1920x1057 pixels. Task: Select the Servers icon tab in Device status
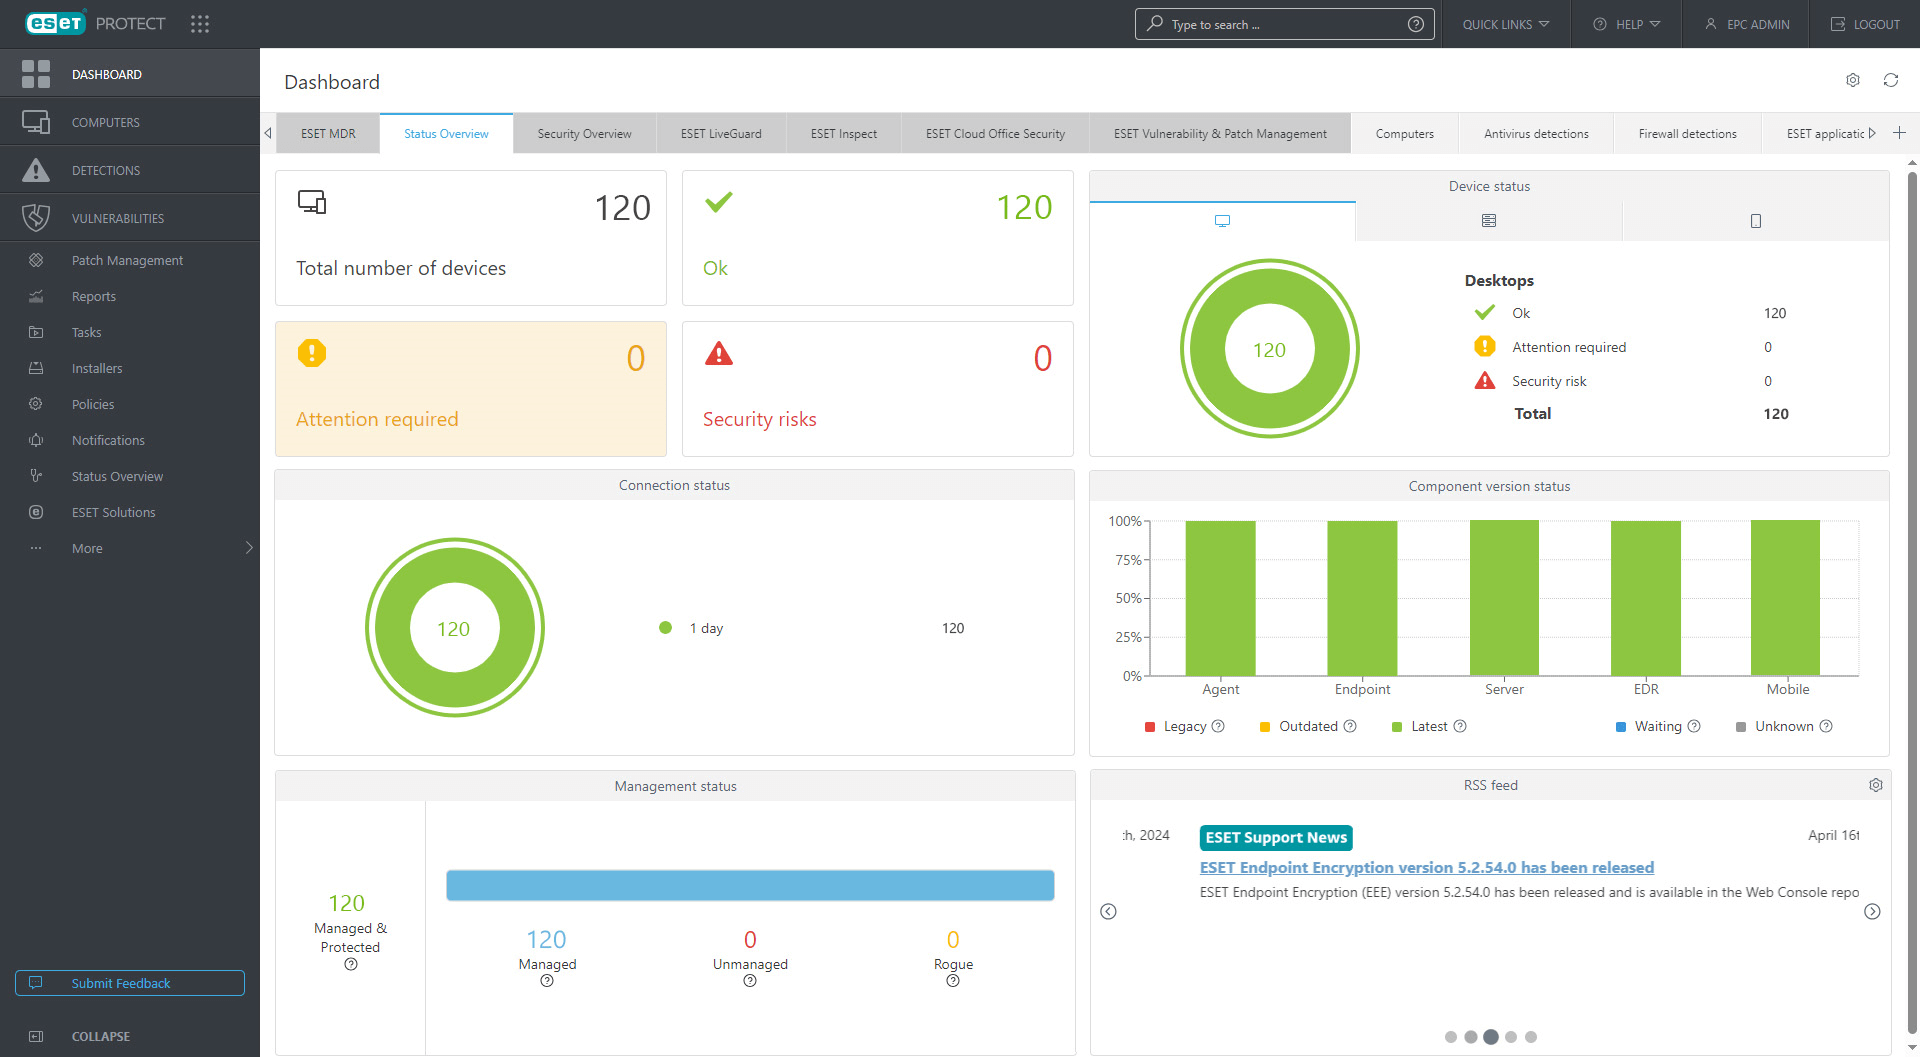click(x=1489, y=221)
